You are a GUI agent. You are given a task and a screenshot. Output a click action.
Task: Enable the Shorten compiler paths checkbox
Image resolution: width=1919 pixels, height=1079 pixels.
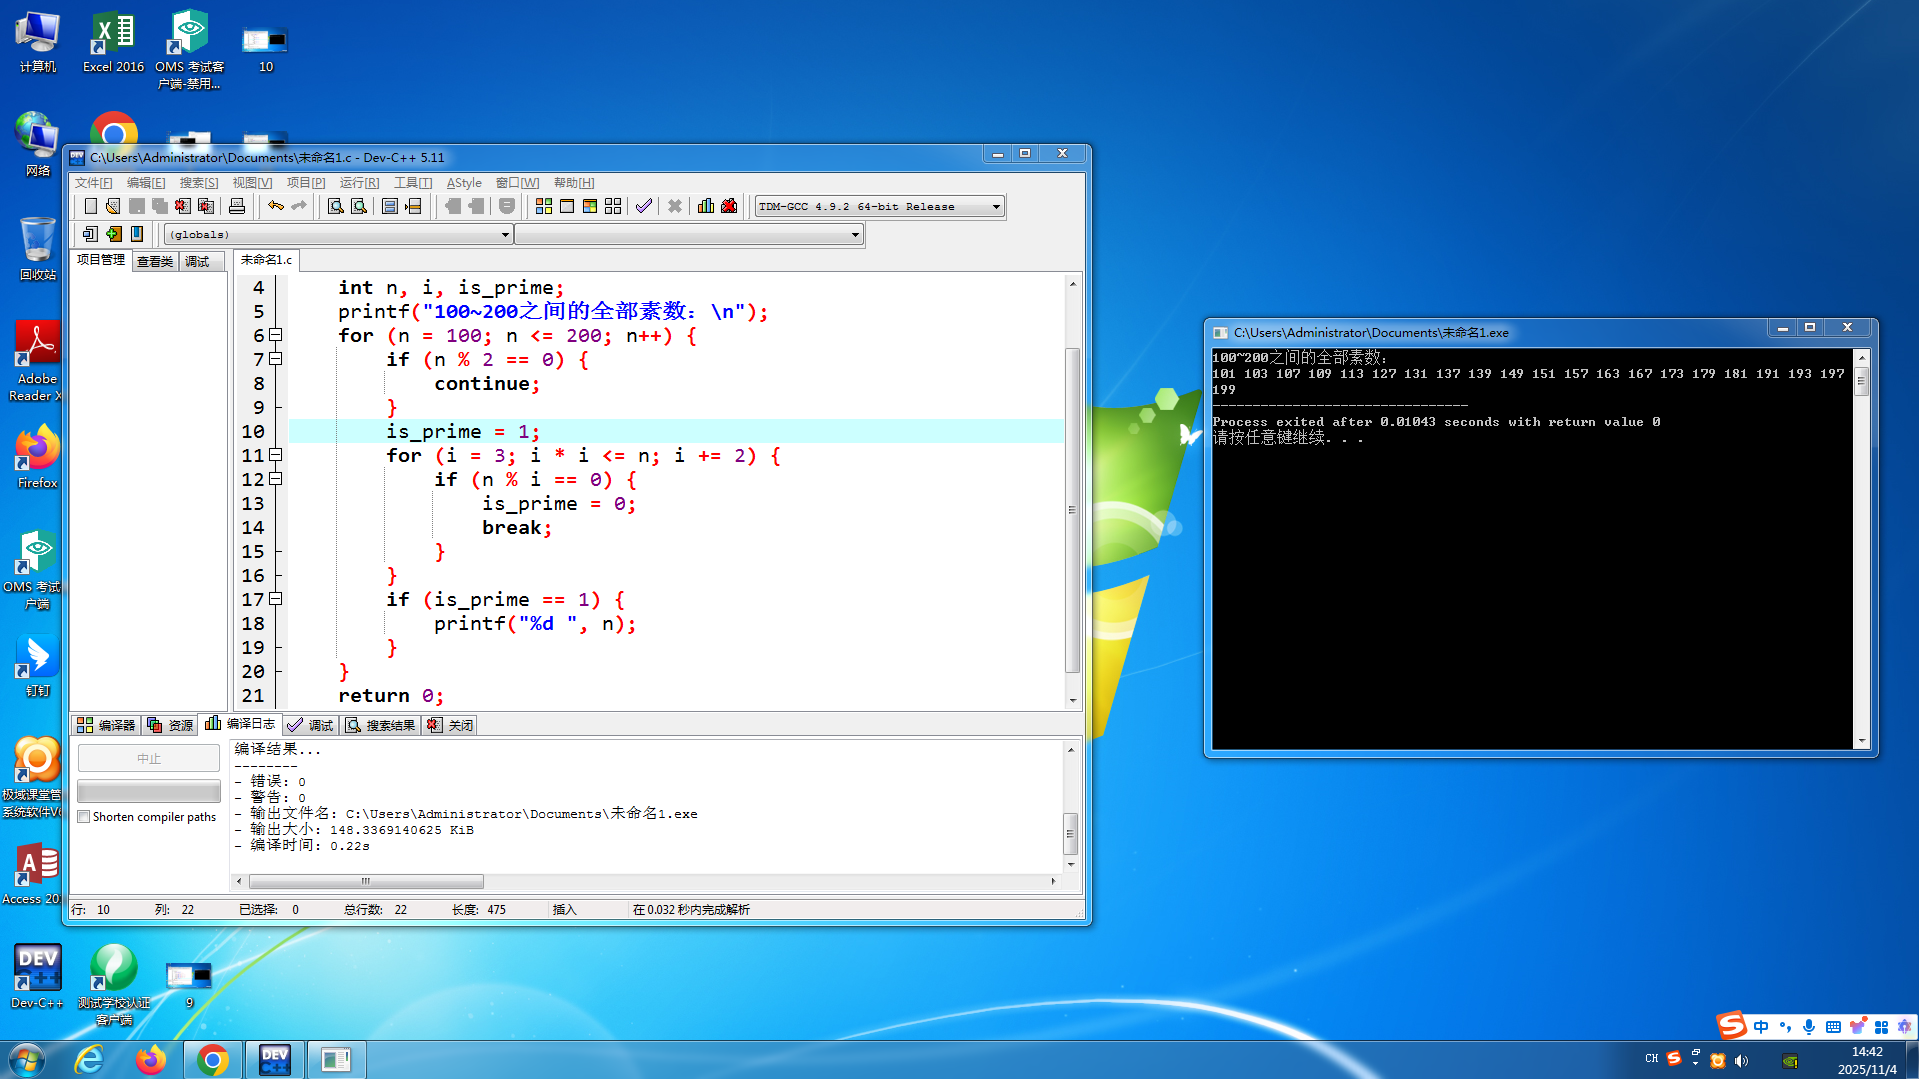tap(84, 817)
